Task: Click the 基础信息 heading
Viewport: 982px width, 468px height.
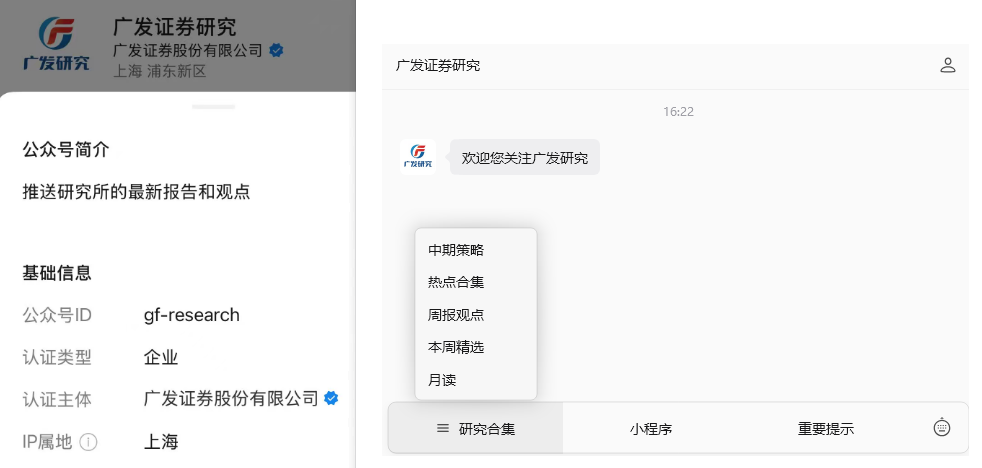Action: click(x=57, y=273)
